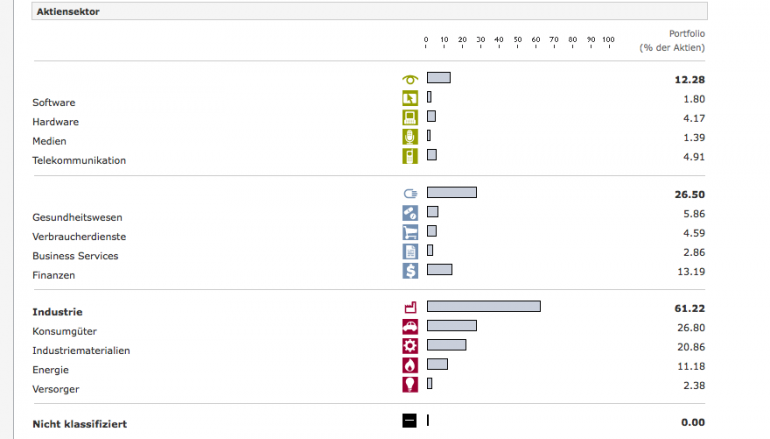Click the Industriematerialien gear icon
770x439 pixels.
409,346
